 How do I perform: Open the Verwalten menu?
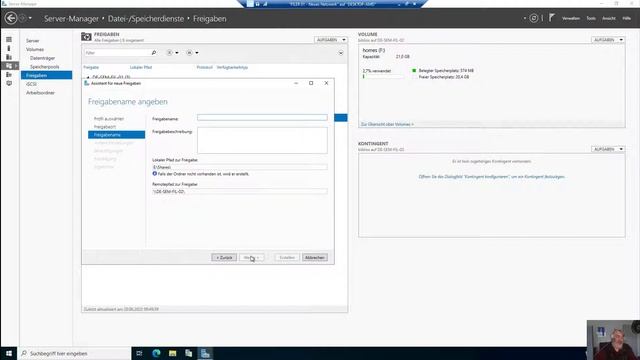coord(571,18)
